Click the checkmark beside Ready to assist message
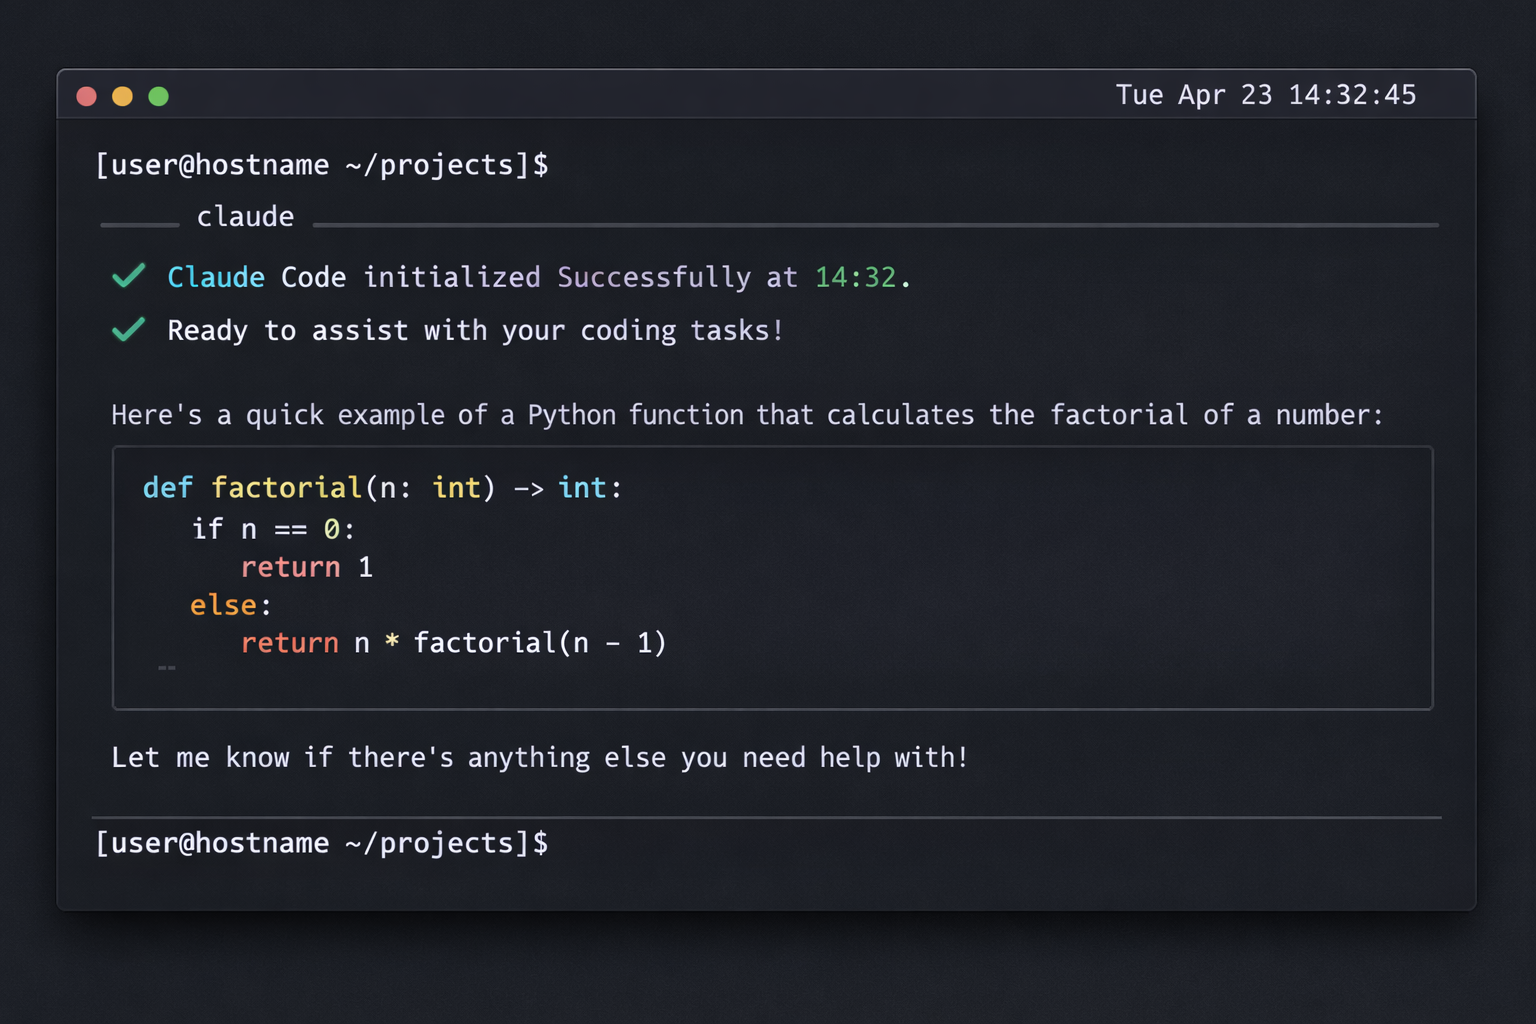This screenshot has height=1024, width=1536. tap(129, 330)
